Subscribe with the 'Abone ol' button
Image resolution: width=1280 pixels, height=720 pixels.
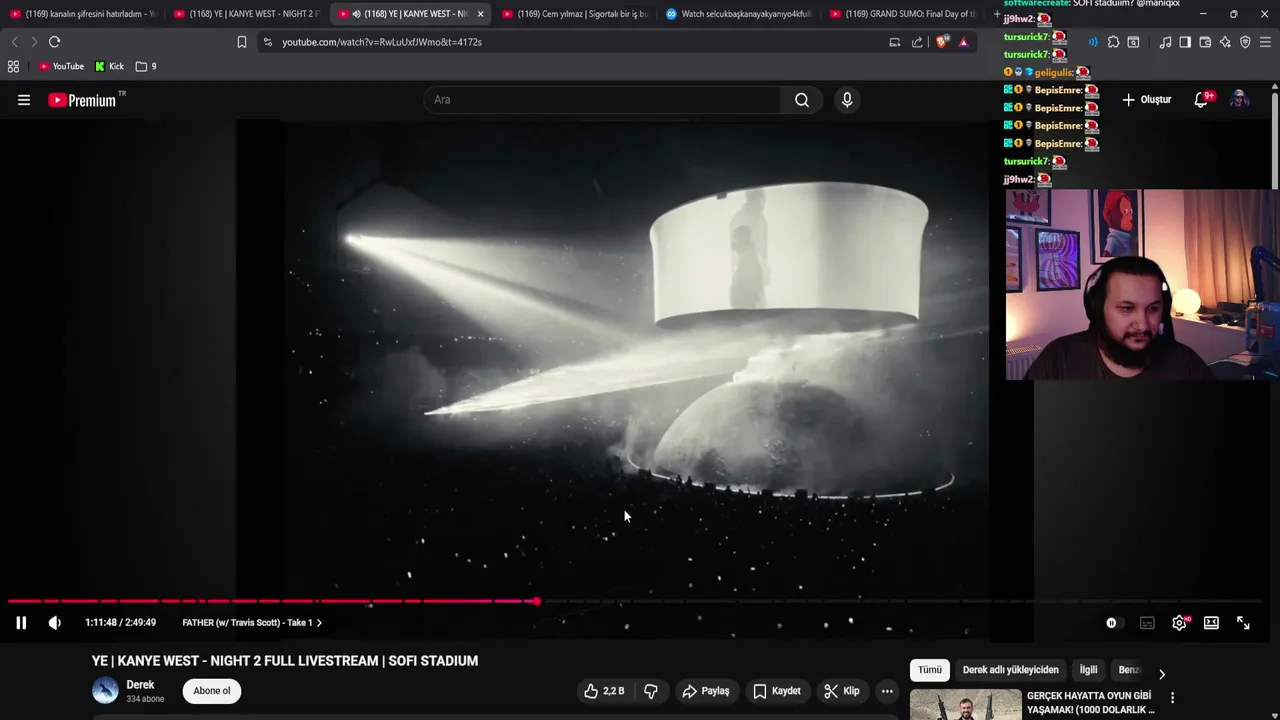212,691
